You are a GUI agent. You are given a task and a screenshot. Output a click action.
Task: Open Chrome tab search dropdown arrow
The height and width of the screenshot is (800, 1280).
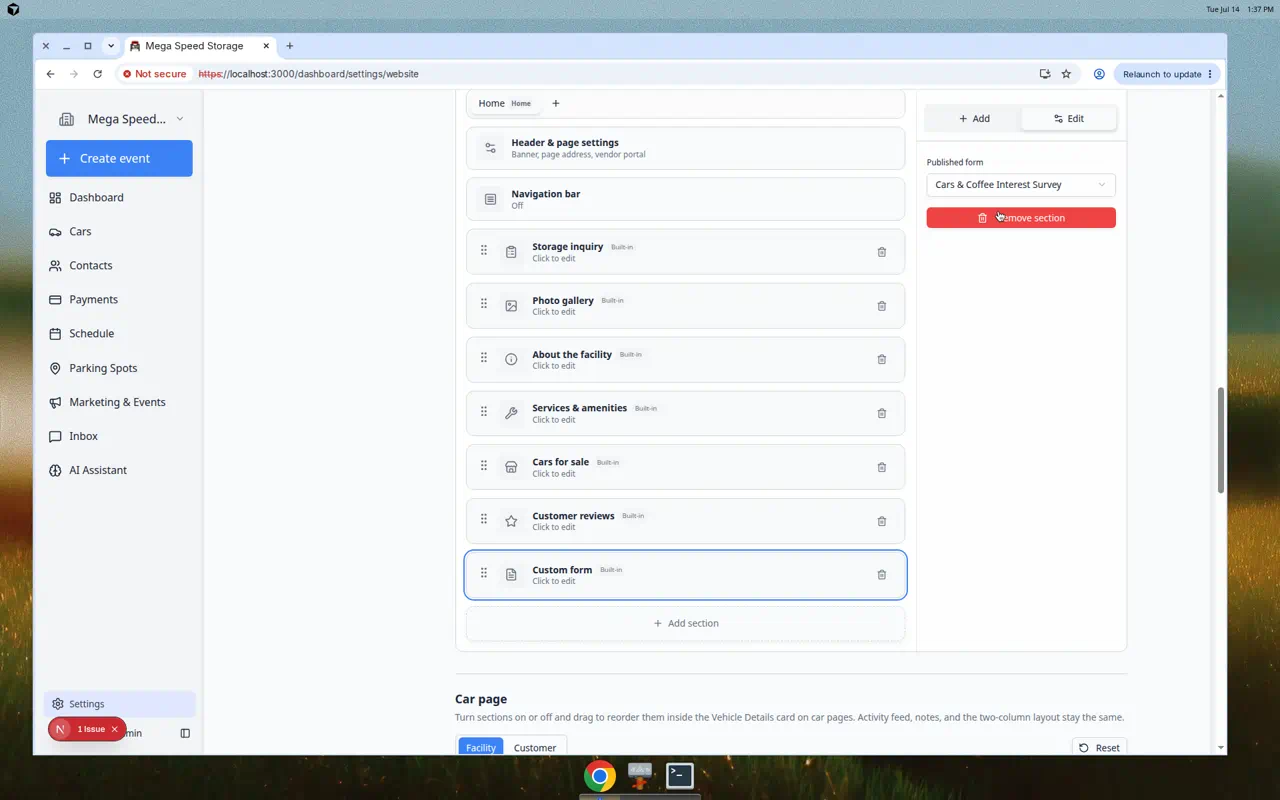[111, 46]
